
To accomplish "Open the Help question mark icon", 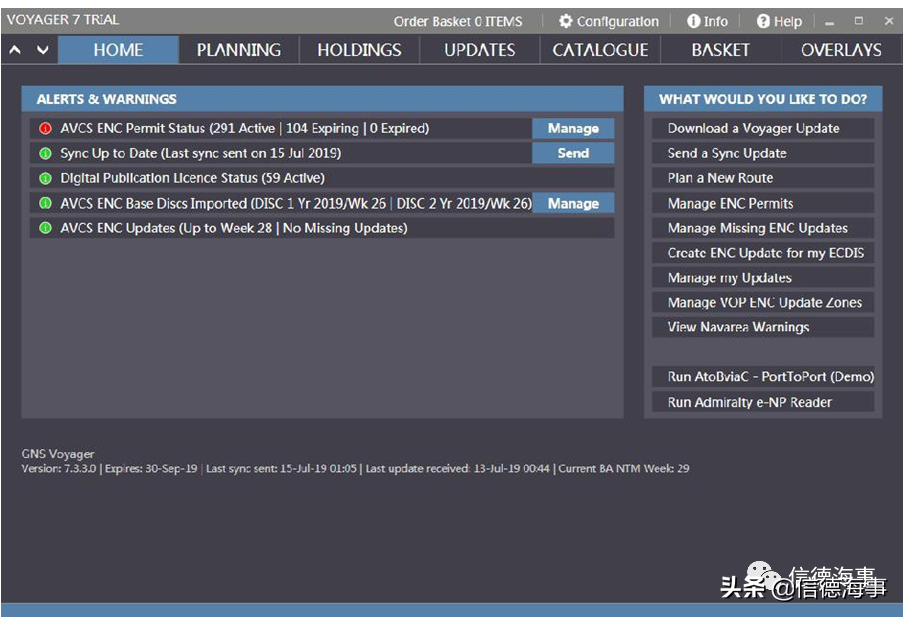I will tap(763, 21).
